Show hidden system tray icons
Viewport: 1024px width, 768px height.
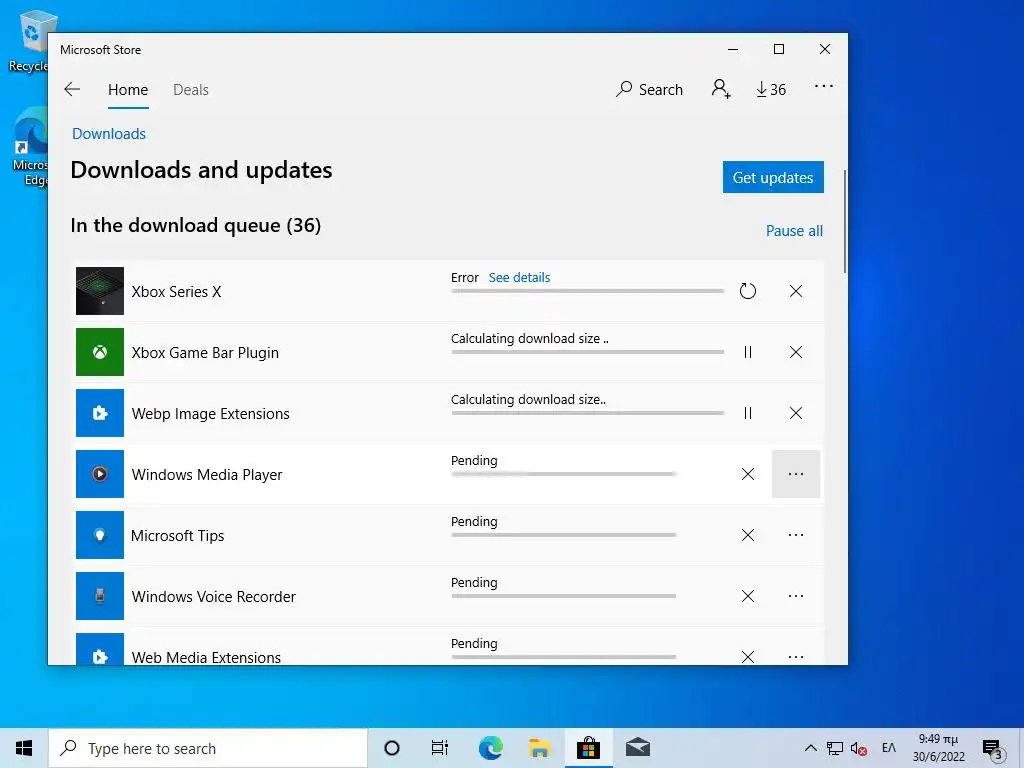(x=810, y=748)
